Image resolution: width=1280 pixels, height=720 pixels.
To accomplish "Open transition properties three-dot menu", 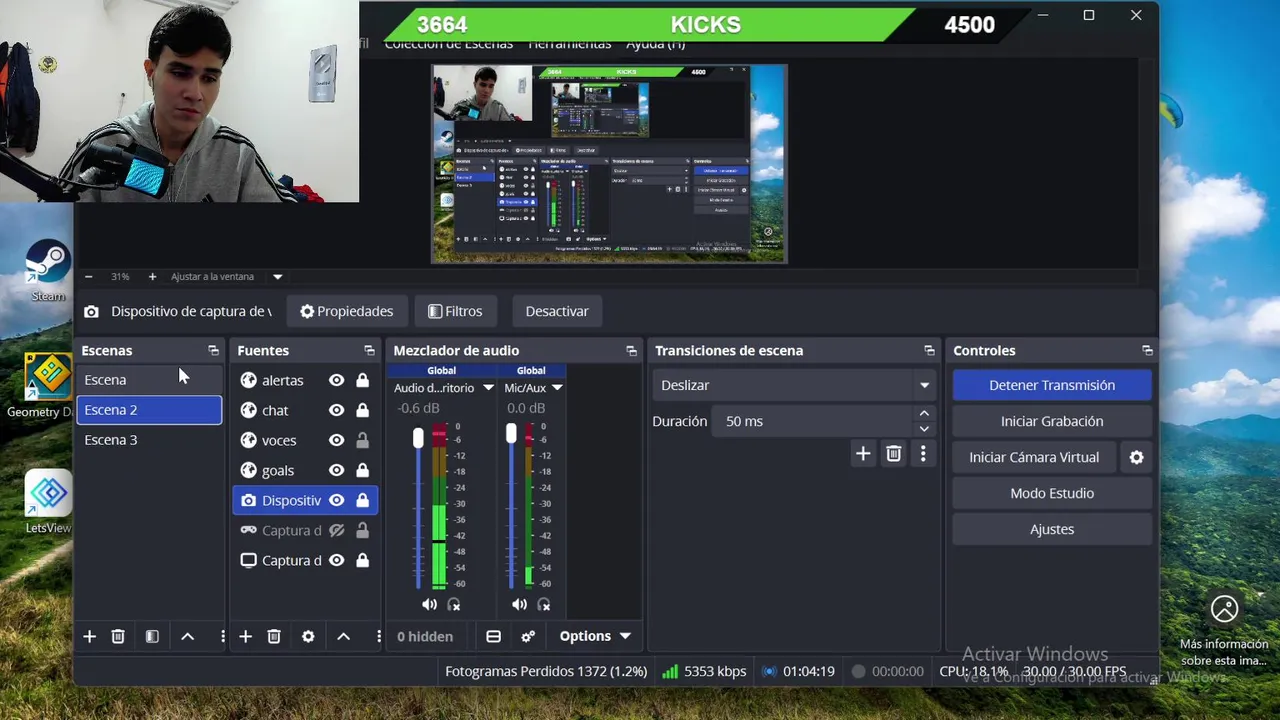I will [923, 454].
